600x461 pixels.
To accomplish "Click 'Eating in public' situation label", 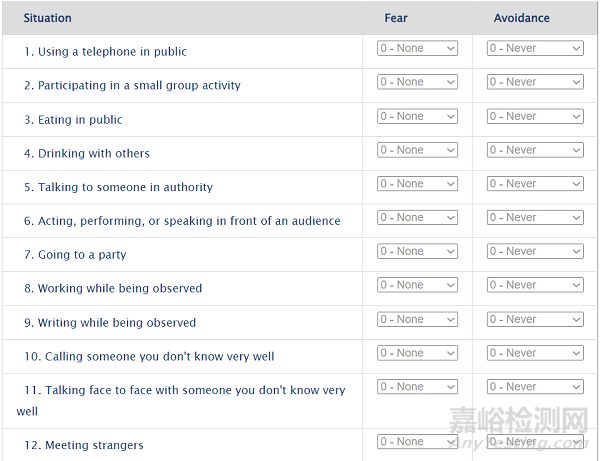I will coord(80,120).
